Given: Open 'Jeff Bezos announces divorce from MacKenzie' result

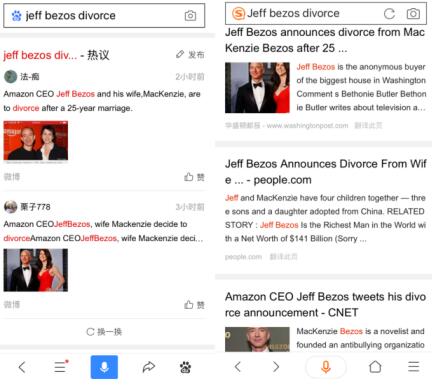Looking at the screenshot, I should (x=325, y=40).
